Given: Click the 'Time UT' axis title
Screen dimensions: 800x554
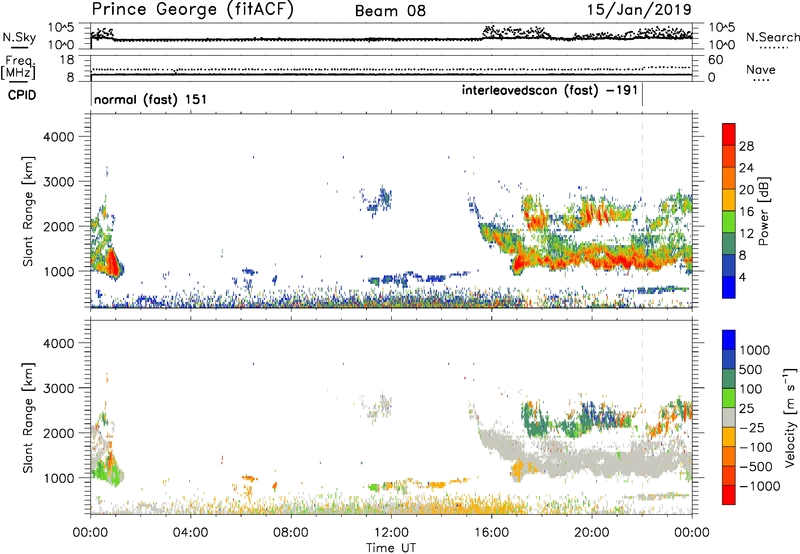Looking at the screenshot, I should click(x=391, y=548).
